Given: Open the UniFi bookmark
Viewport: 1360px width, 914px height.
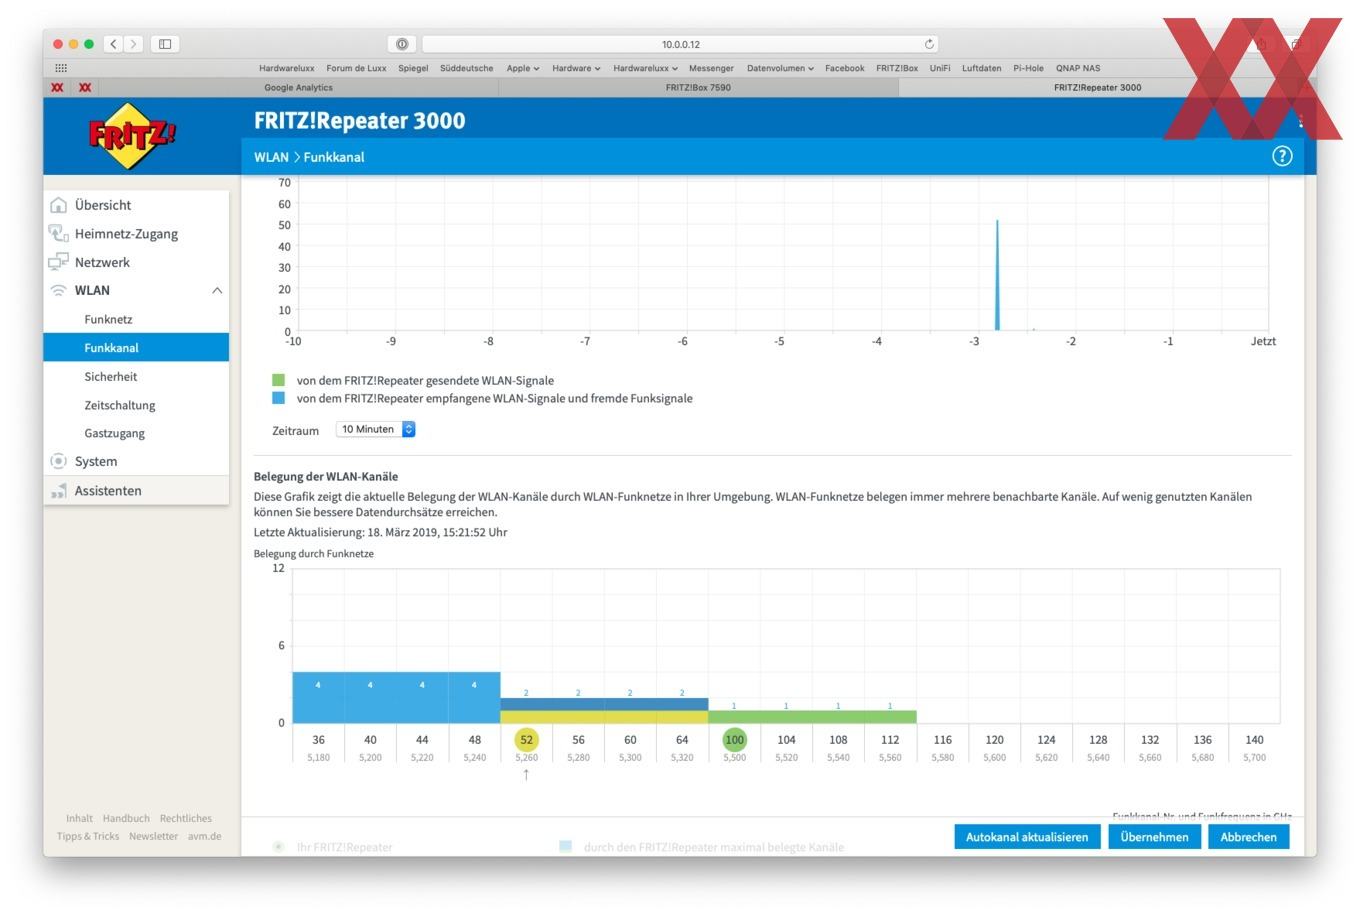Looking at the screenshot, I should [x=940, y=68].
